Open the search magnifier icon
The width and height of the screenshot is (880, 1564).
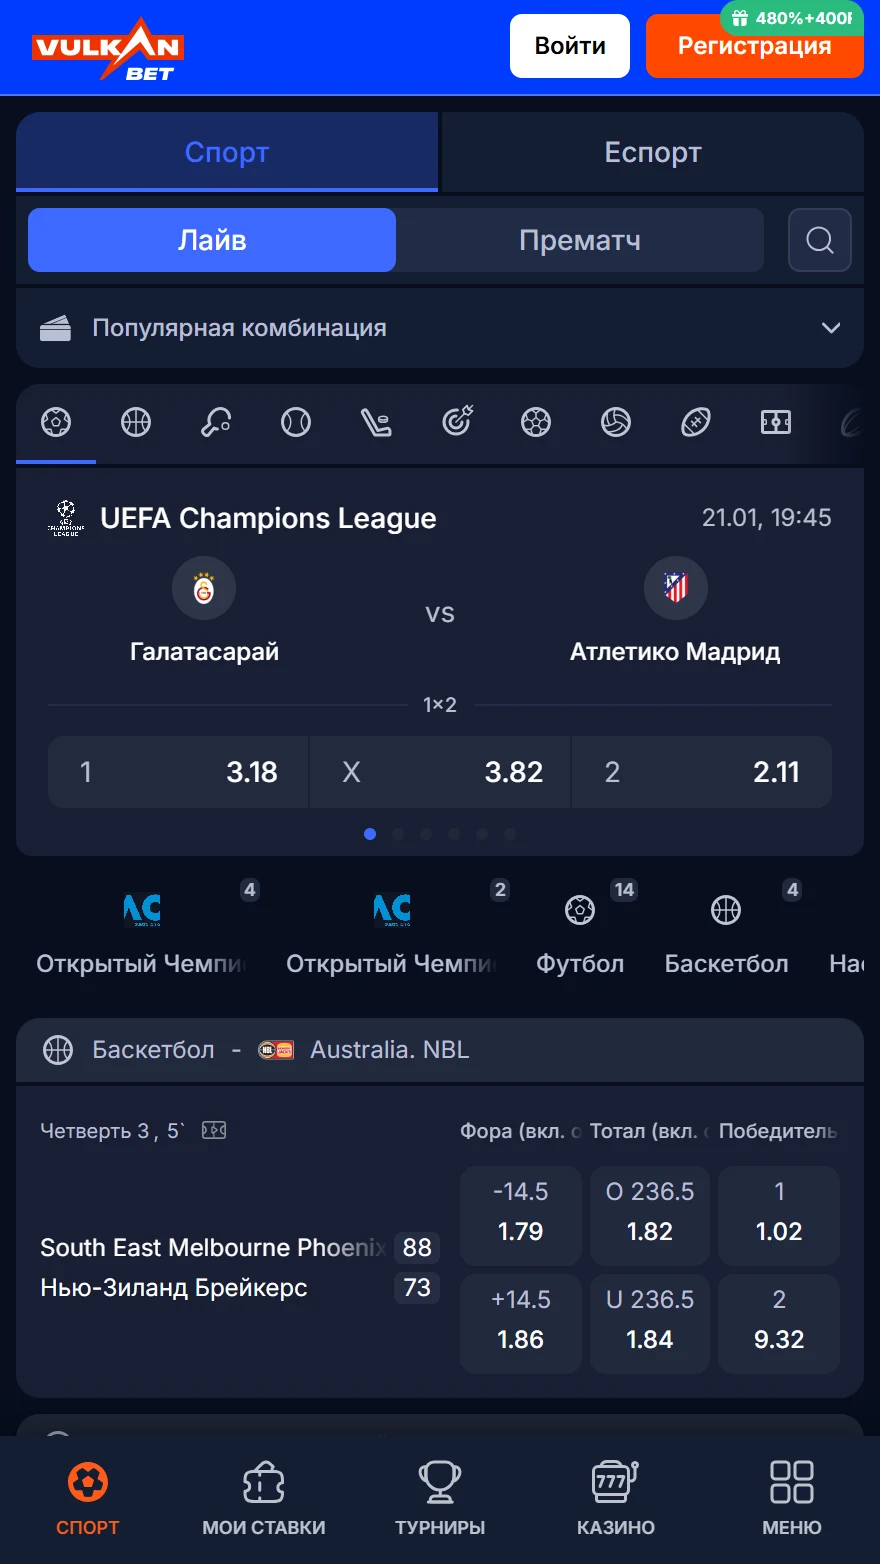pos(819,240)
